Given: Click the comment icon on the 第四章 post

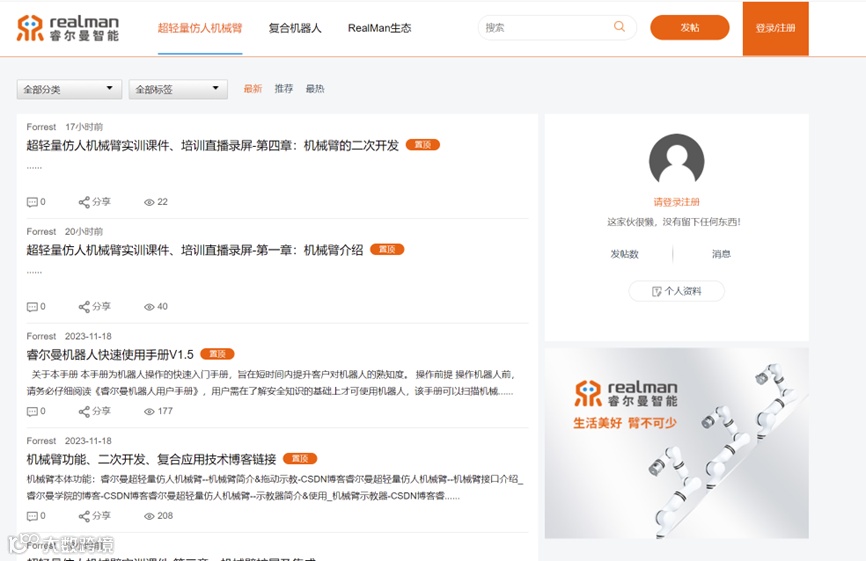Looking at the screenshot, I should pos(32,202).
